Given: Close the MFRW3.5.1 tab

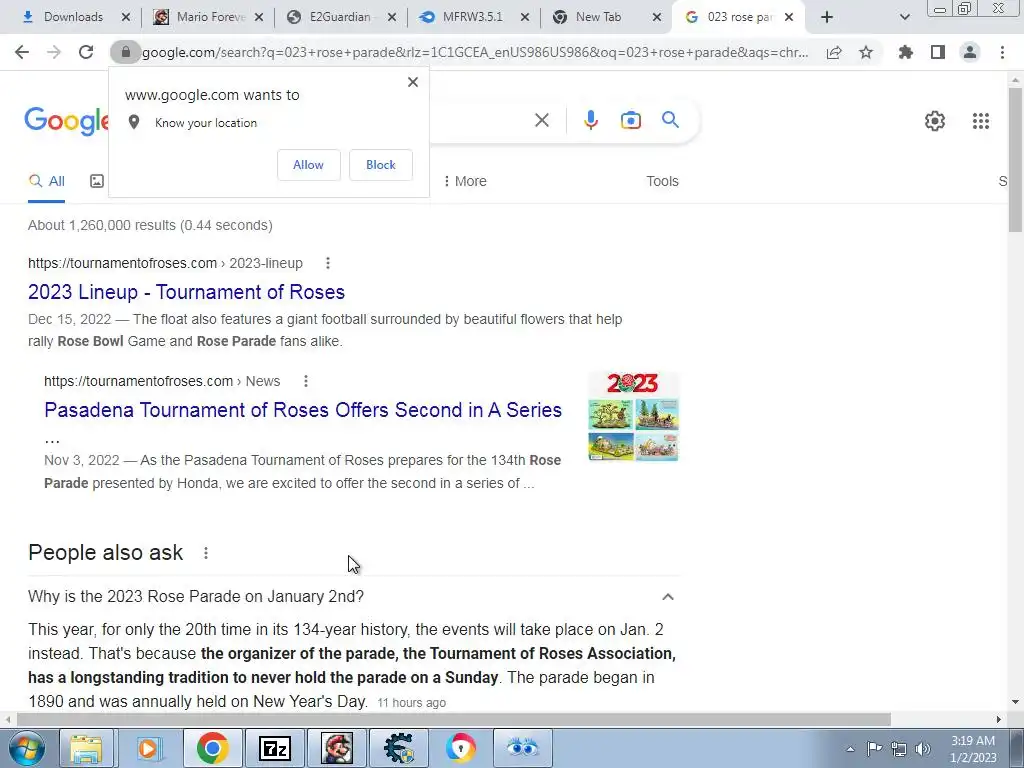Looking at the screenshot, I should pyautogui.click(x=525, y=17).
